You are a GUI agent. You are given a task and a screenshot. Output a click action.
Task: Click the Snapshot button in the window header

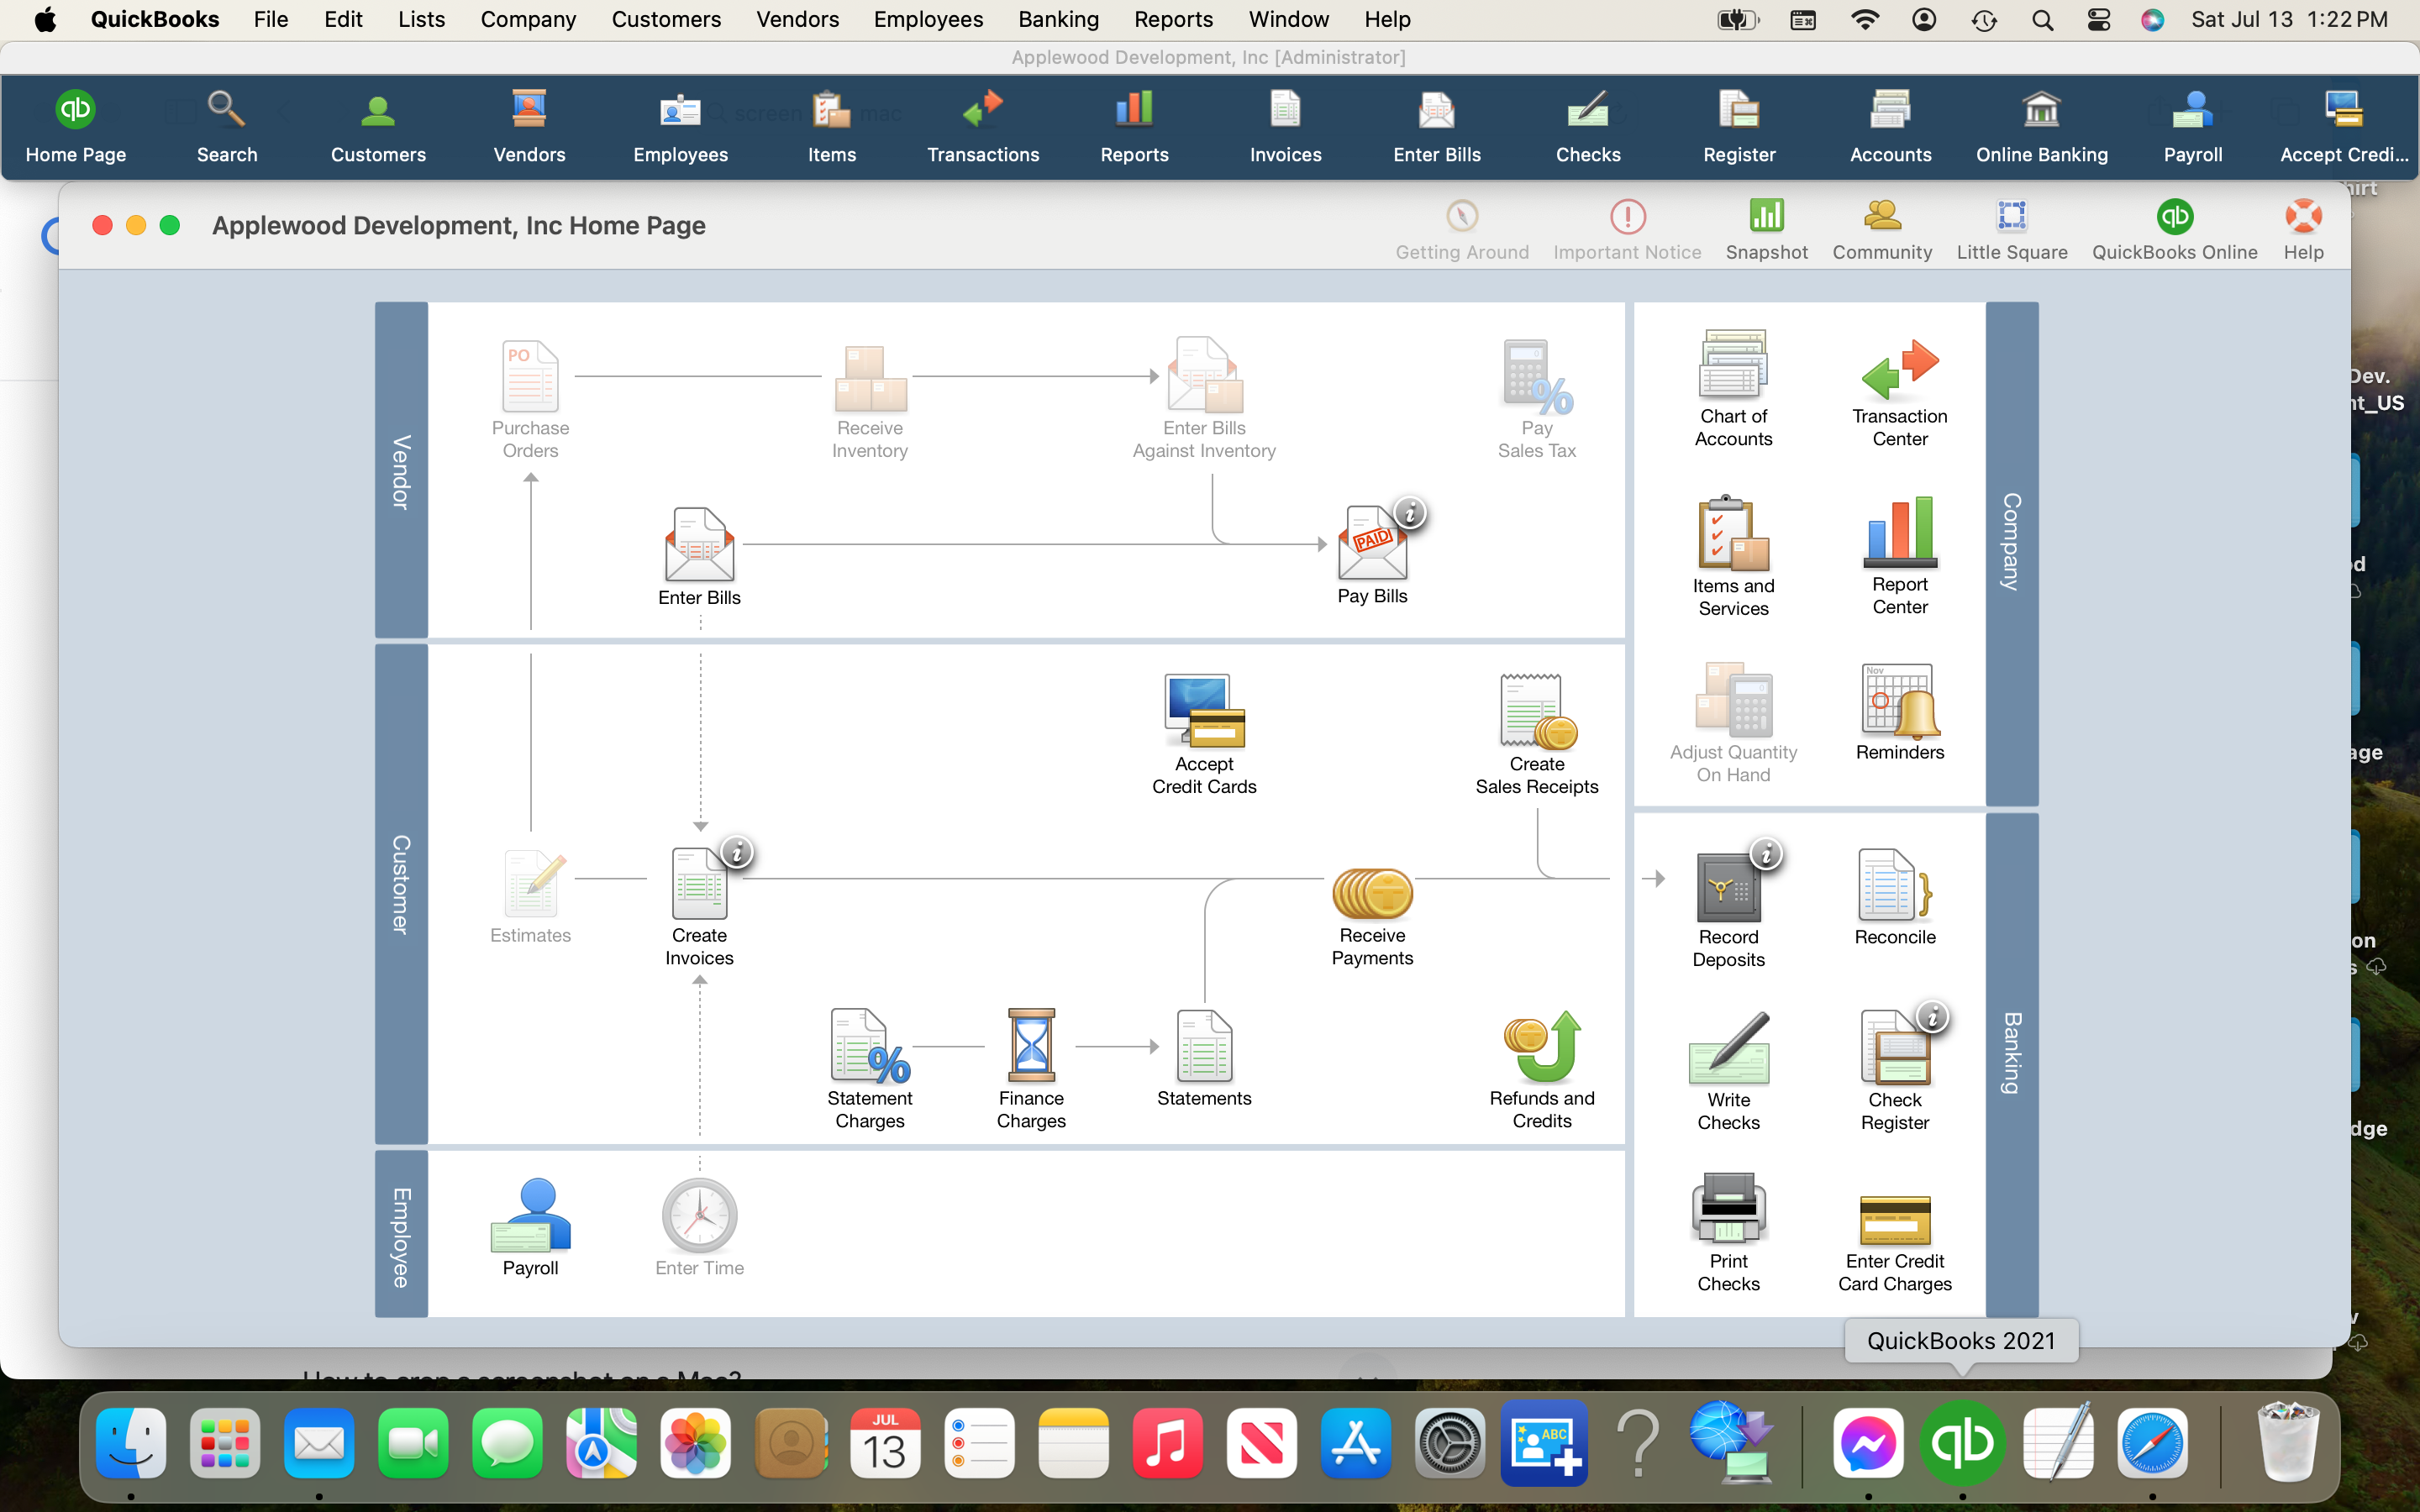1766,229
